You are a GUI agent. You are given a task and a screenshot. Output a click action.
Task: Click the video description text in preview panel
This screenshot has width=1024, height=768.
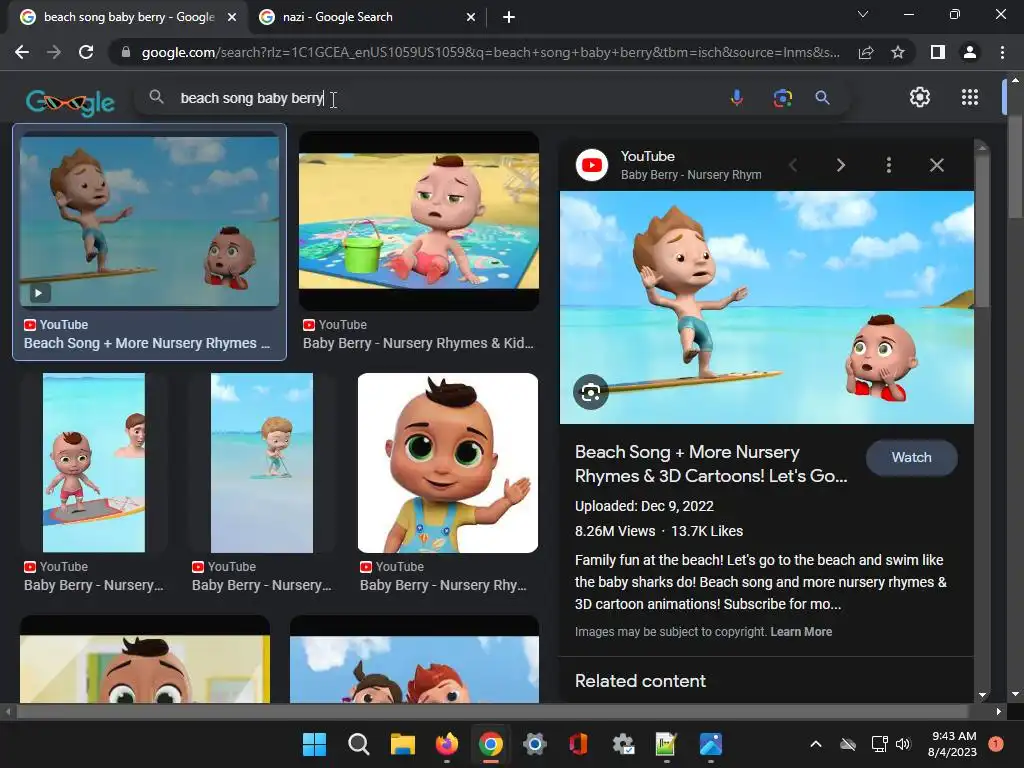point(760,582)
